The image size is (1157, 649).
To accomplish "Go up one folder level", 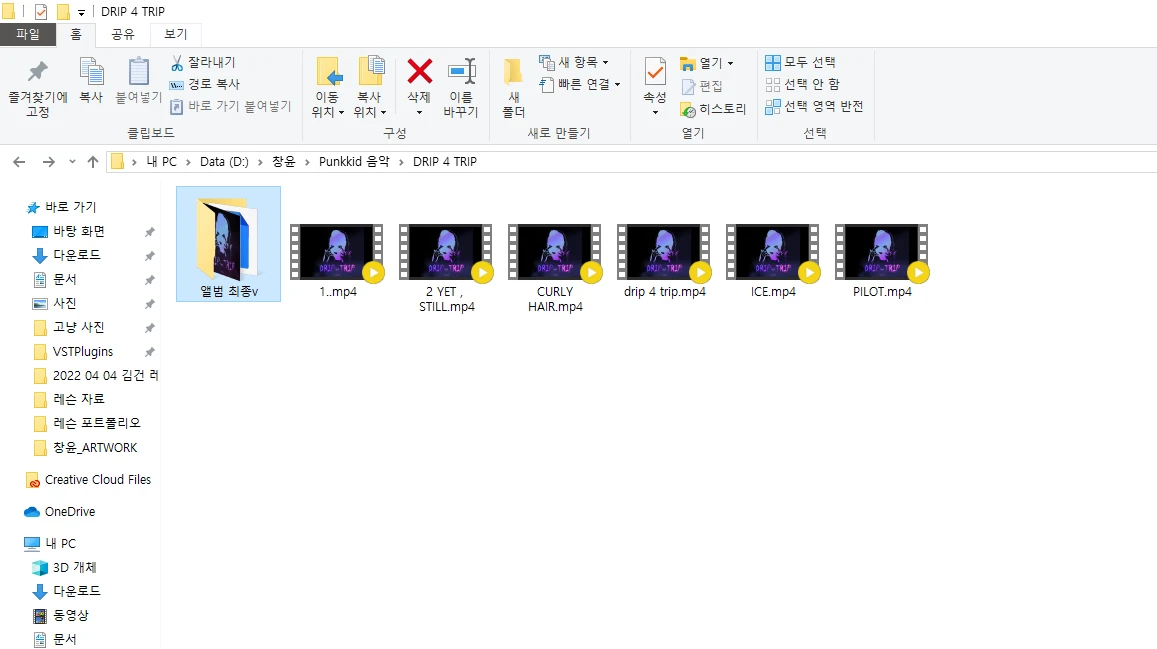I will (92, 162).
